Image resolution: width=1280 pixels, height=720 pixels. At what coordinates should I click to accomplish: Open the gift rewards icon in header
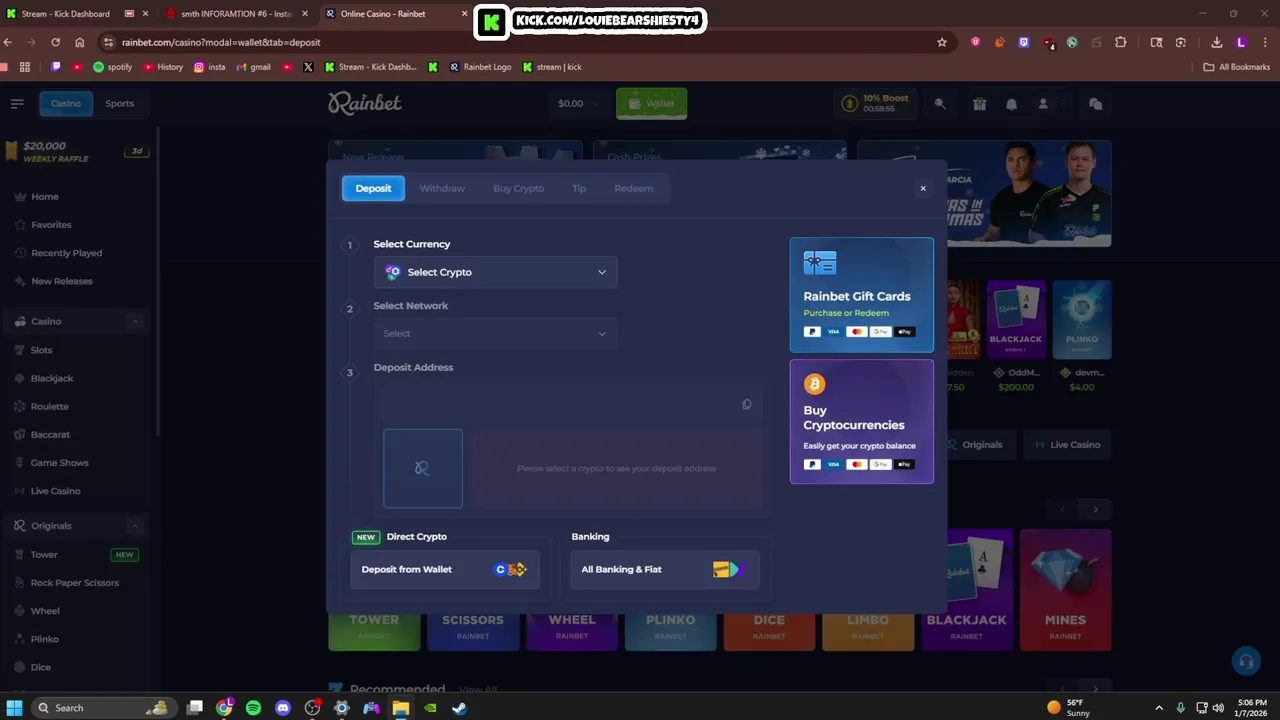pyautogui.click(x=980, y=103)
